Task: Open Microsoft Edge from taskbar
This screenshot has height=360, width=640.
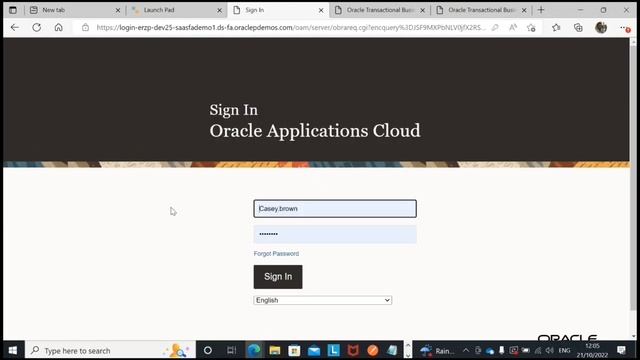Action: [254, 350]
